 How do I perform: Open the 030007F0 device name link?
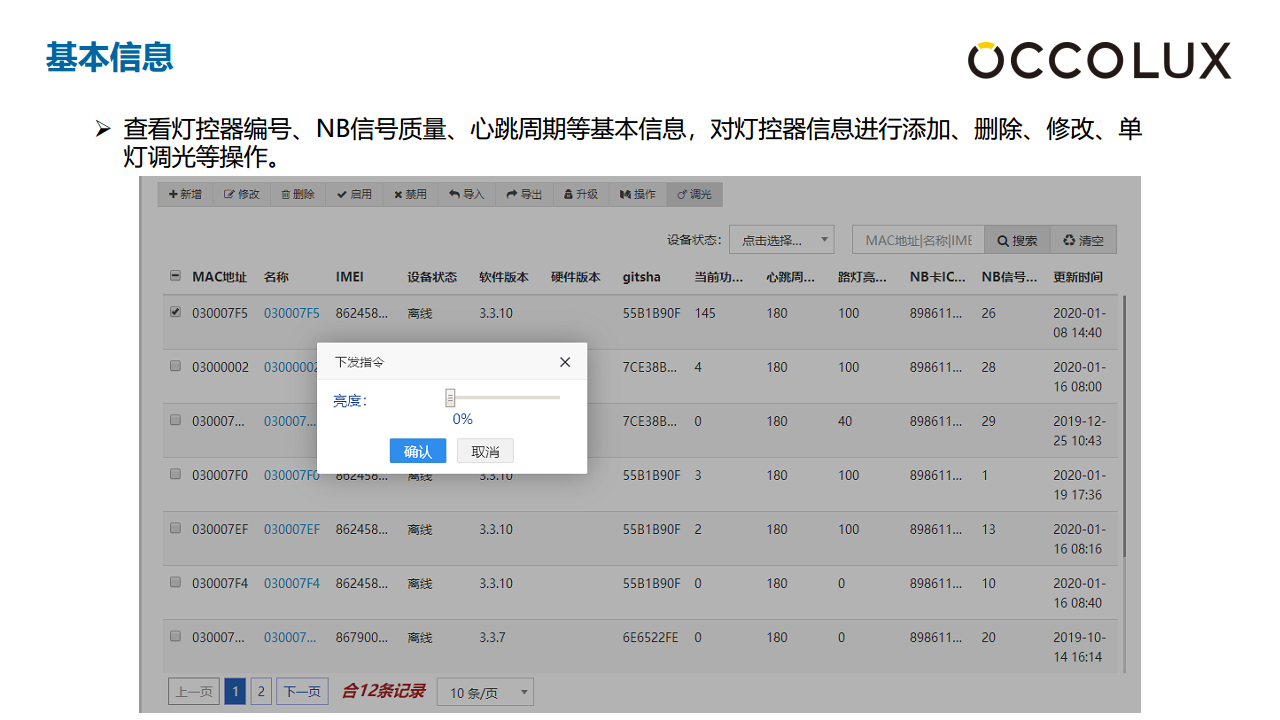point(292,475)
